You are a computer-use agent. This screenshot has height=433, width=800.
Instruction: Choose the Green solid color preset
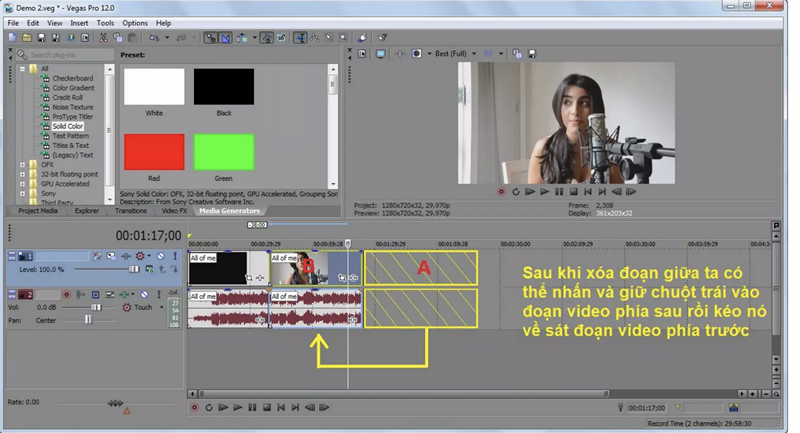pyautogui.click(x=223, y=152)
